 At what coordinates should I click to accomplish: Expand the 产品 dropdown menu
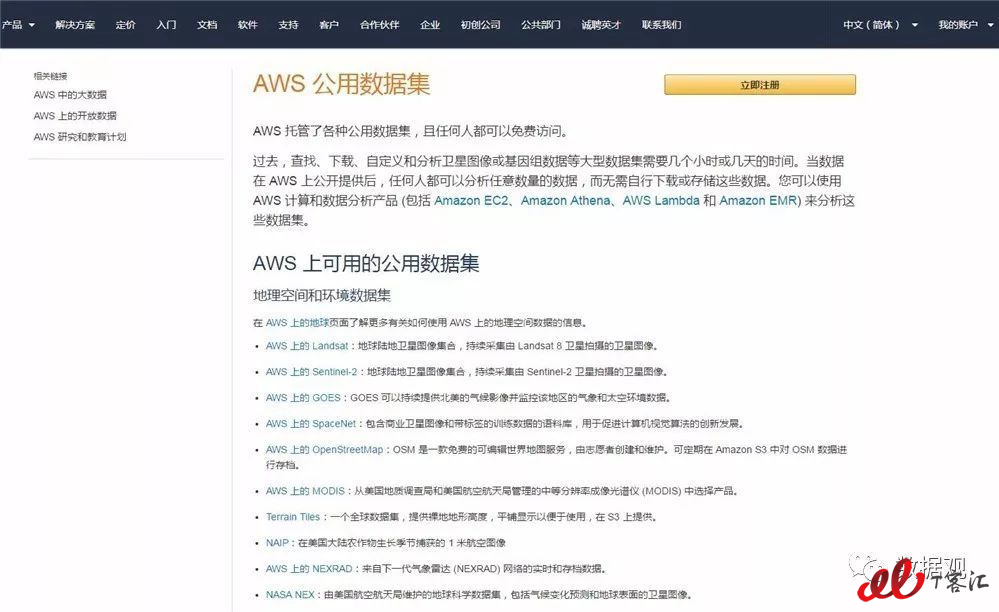tap(18, 25)
